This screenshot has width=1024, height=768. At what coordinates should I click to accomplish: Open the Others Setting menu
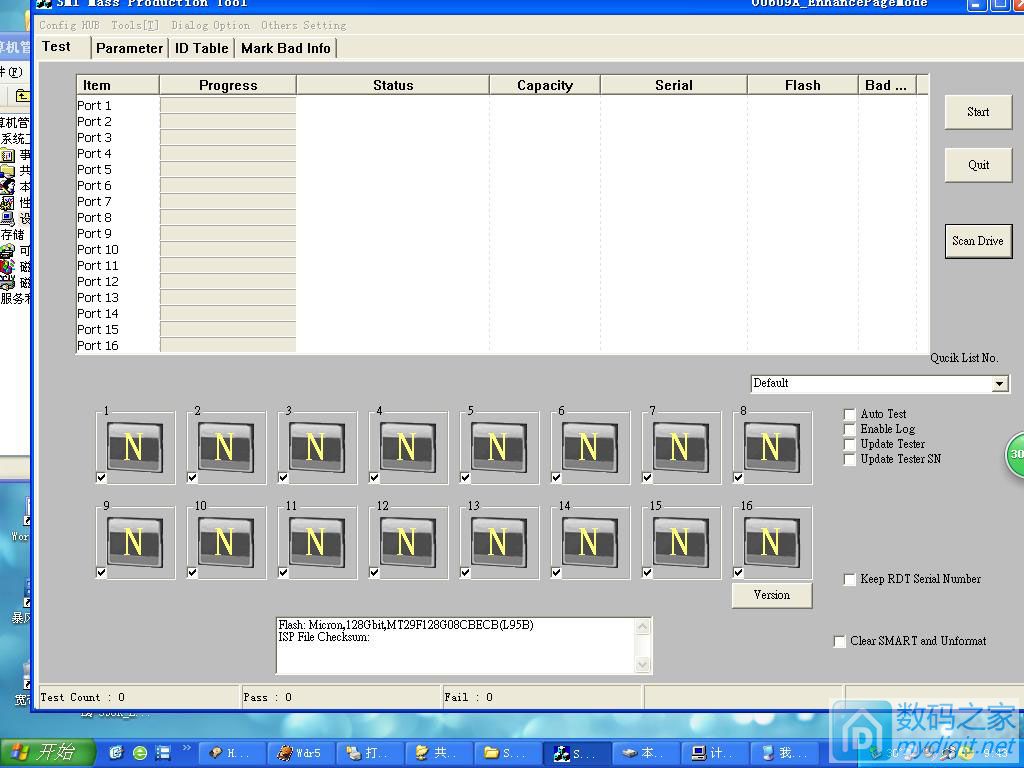click(x=304, y=25)
